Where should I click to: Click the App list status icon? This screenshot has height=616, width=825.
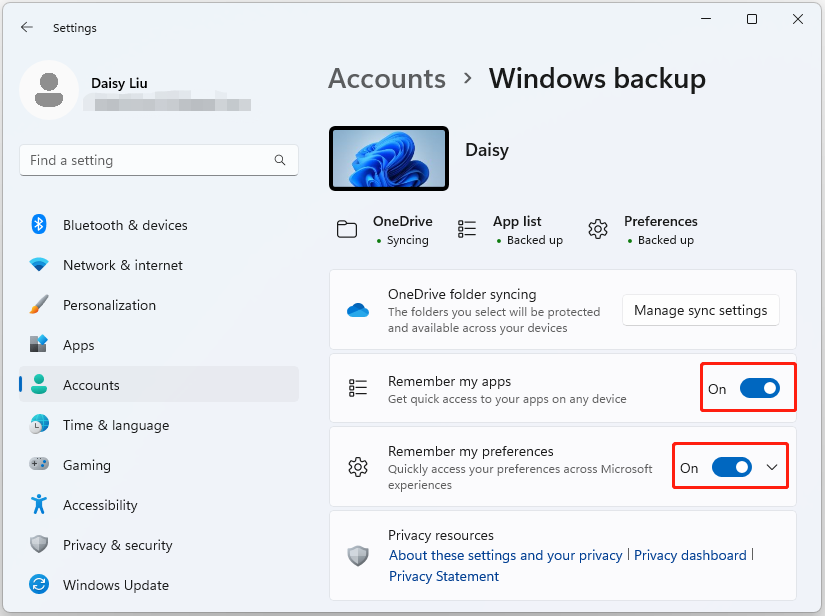pos(467,229)
